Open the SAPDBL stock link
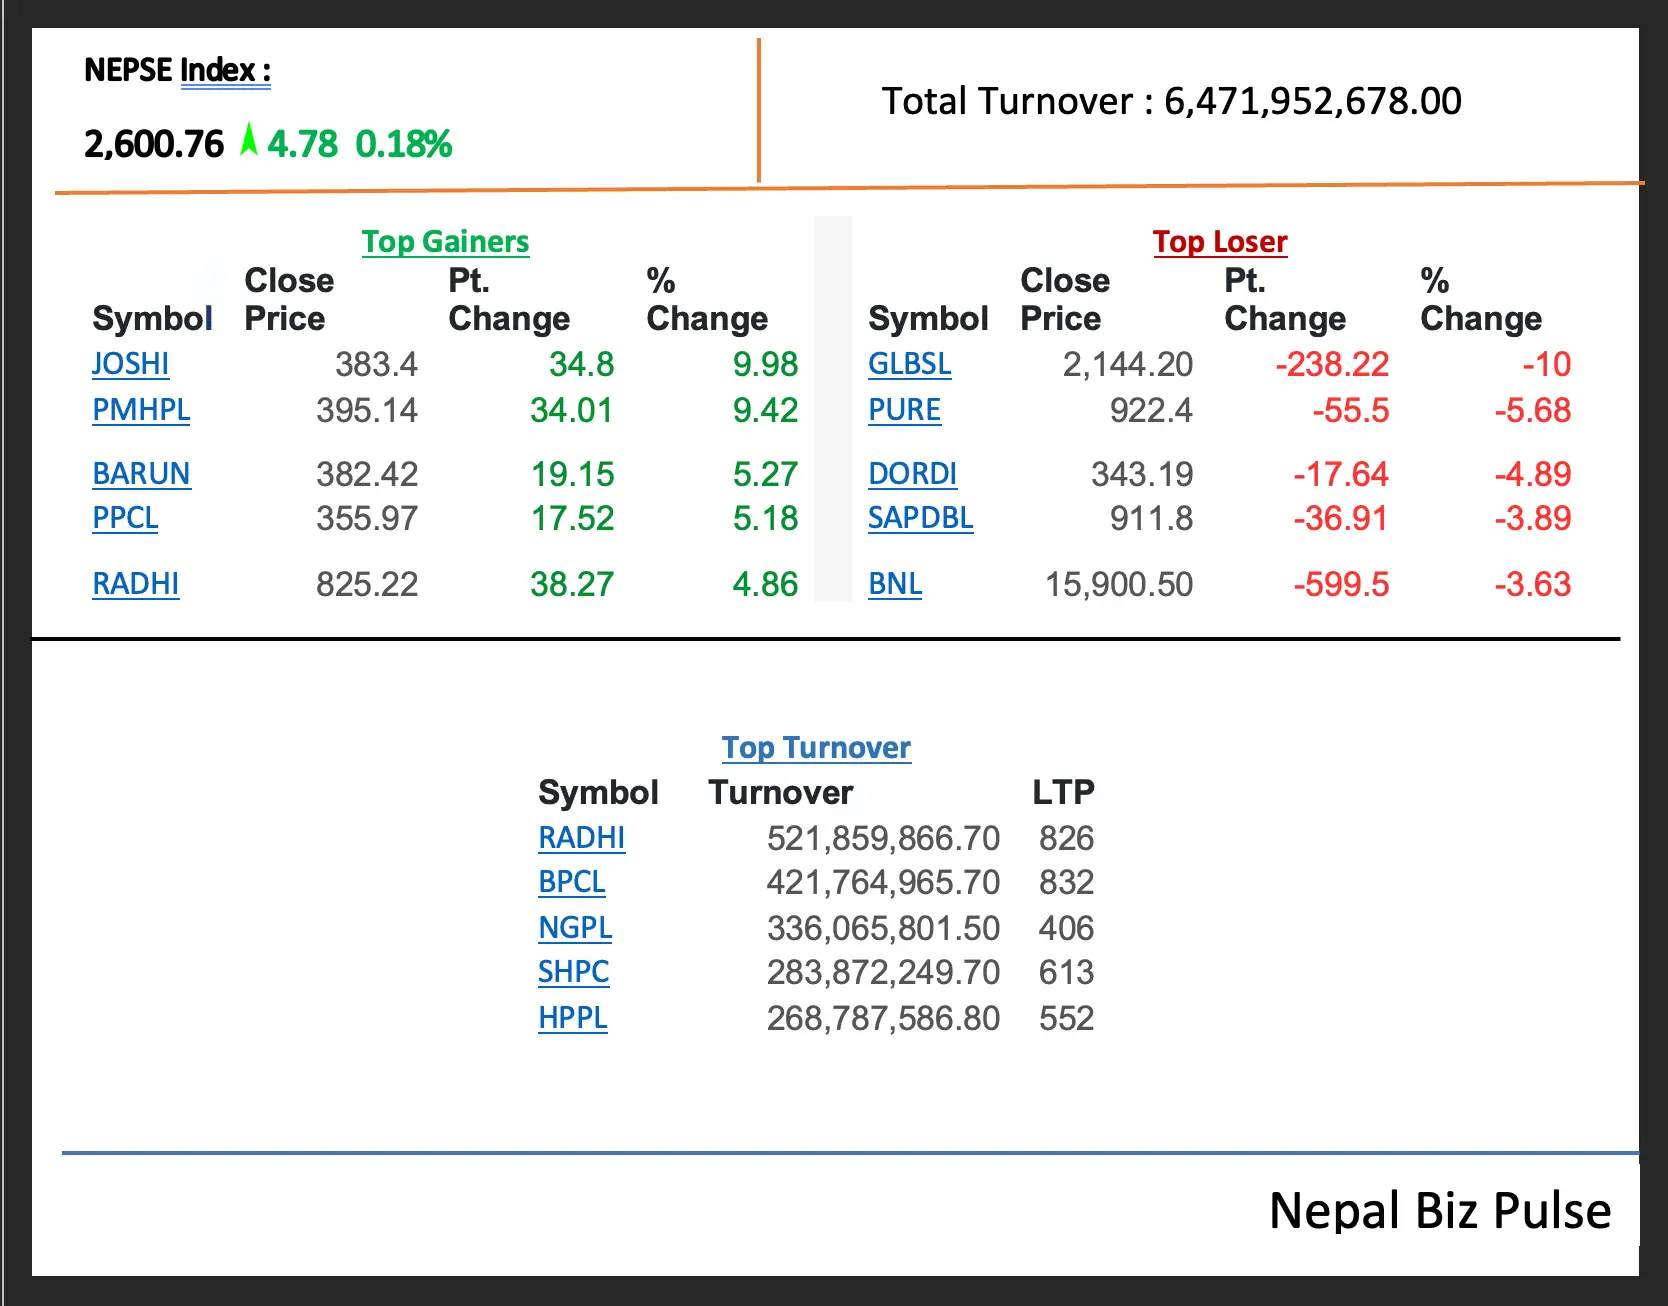1668x1306 pixels. click(920, 518)
